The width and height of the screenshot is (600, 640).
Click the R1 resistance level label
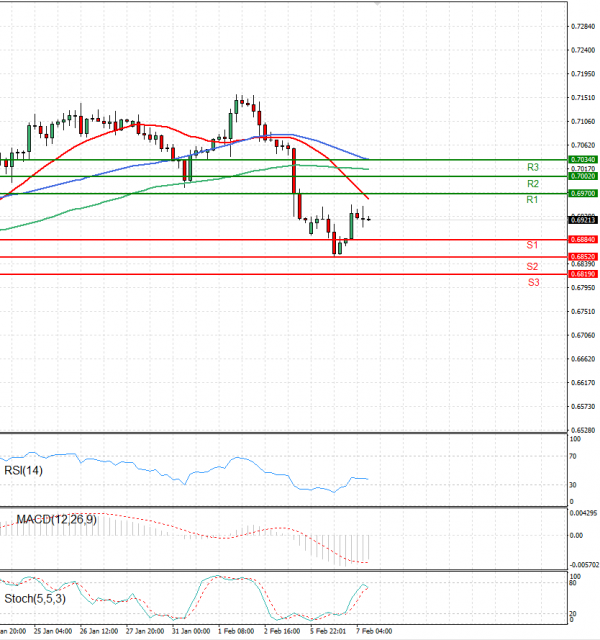pos(533,201)
